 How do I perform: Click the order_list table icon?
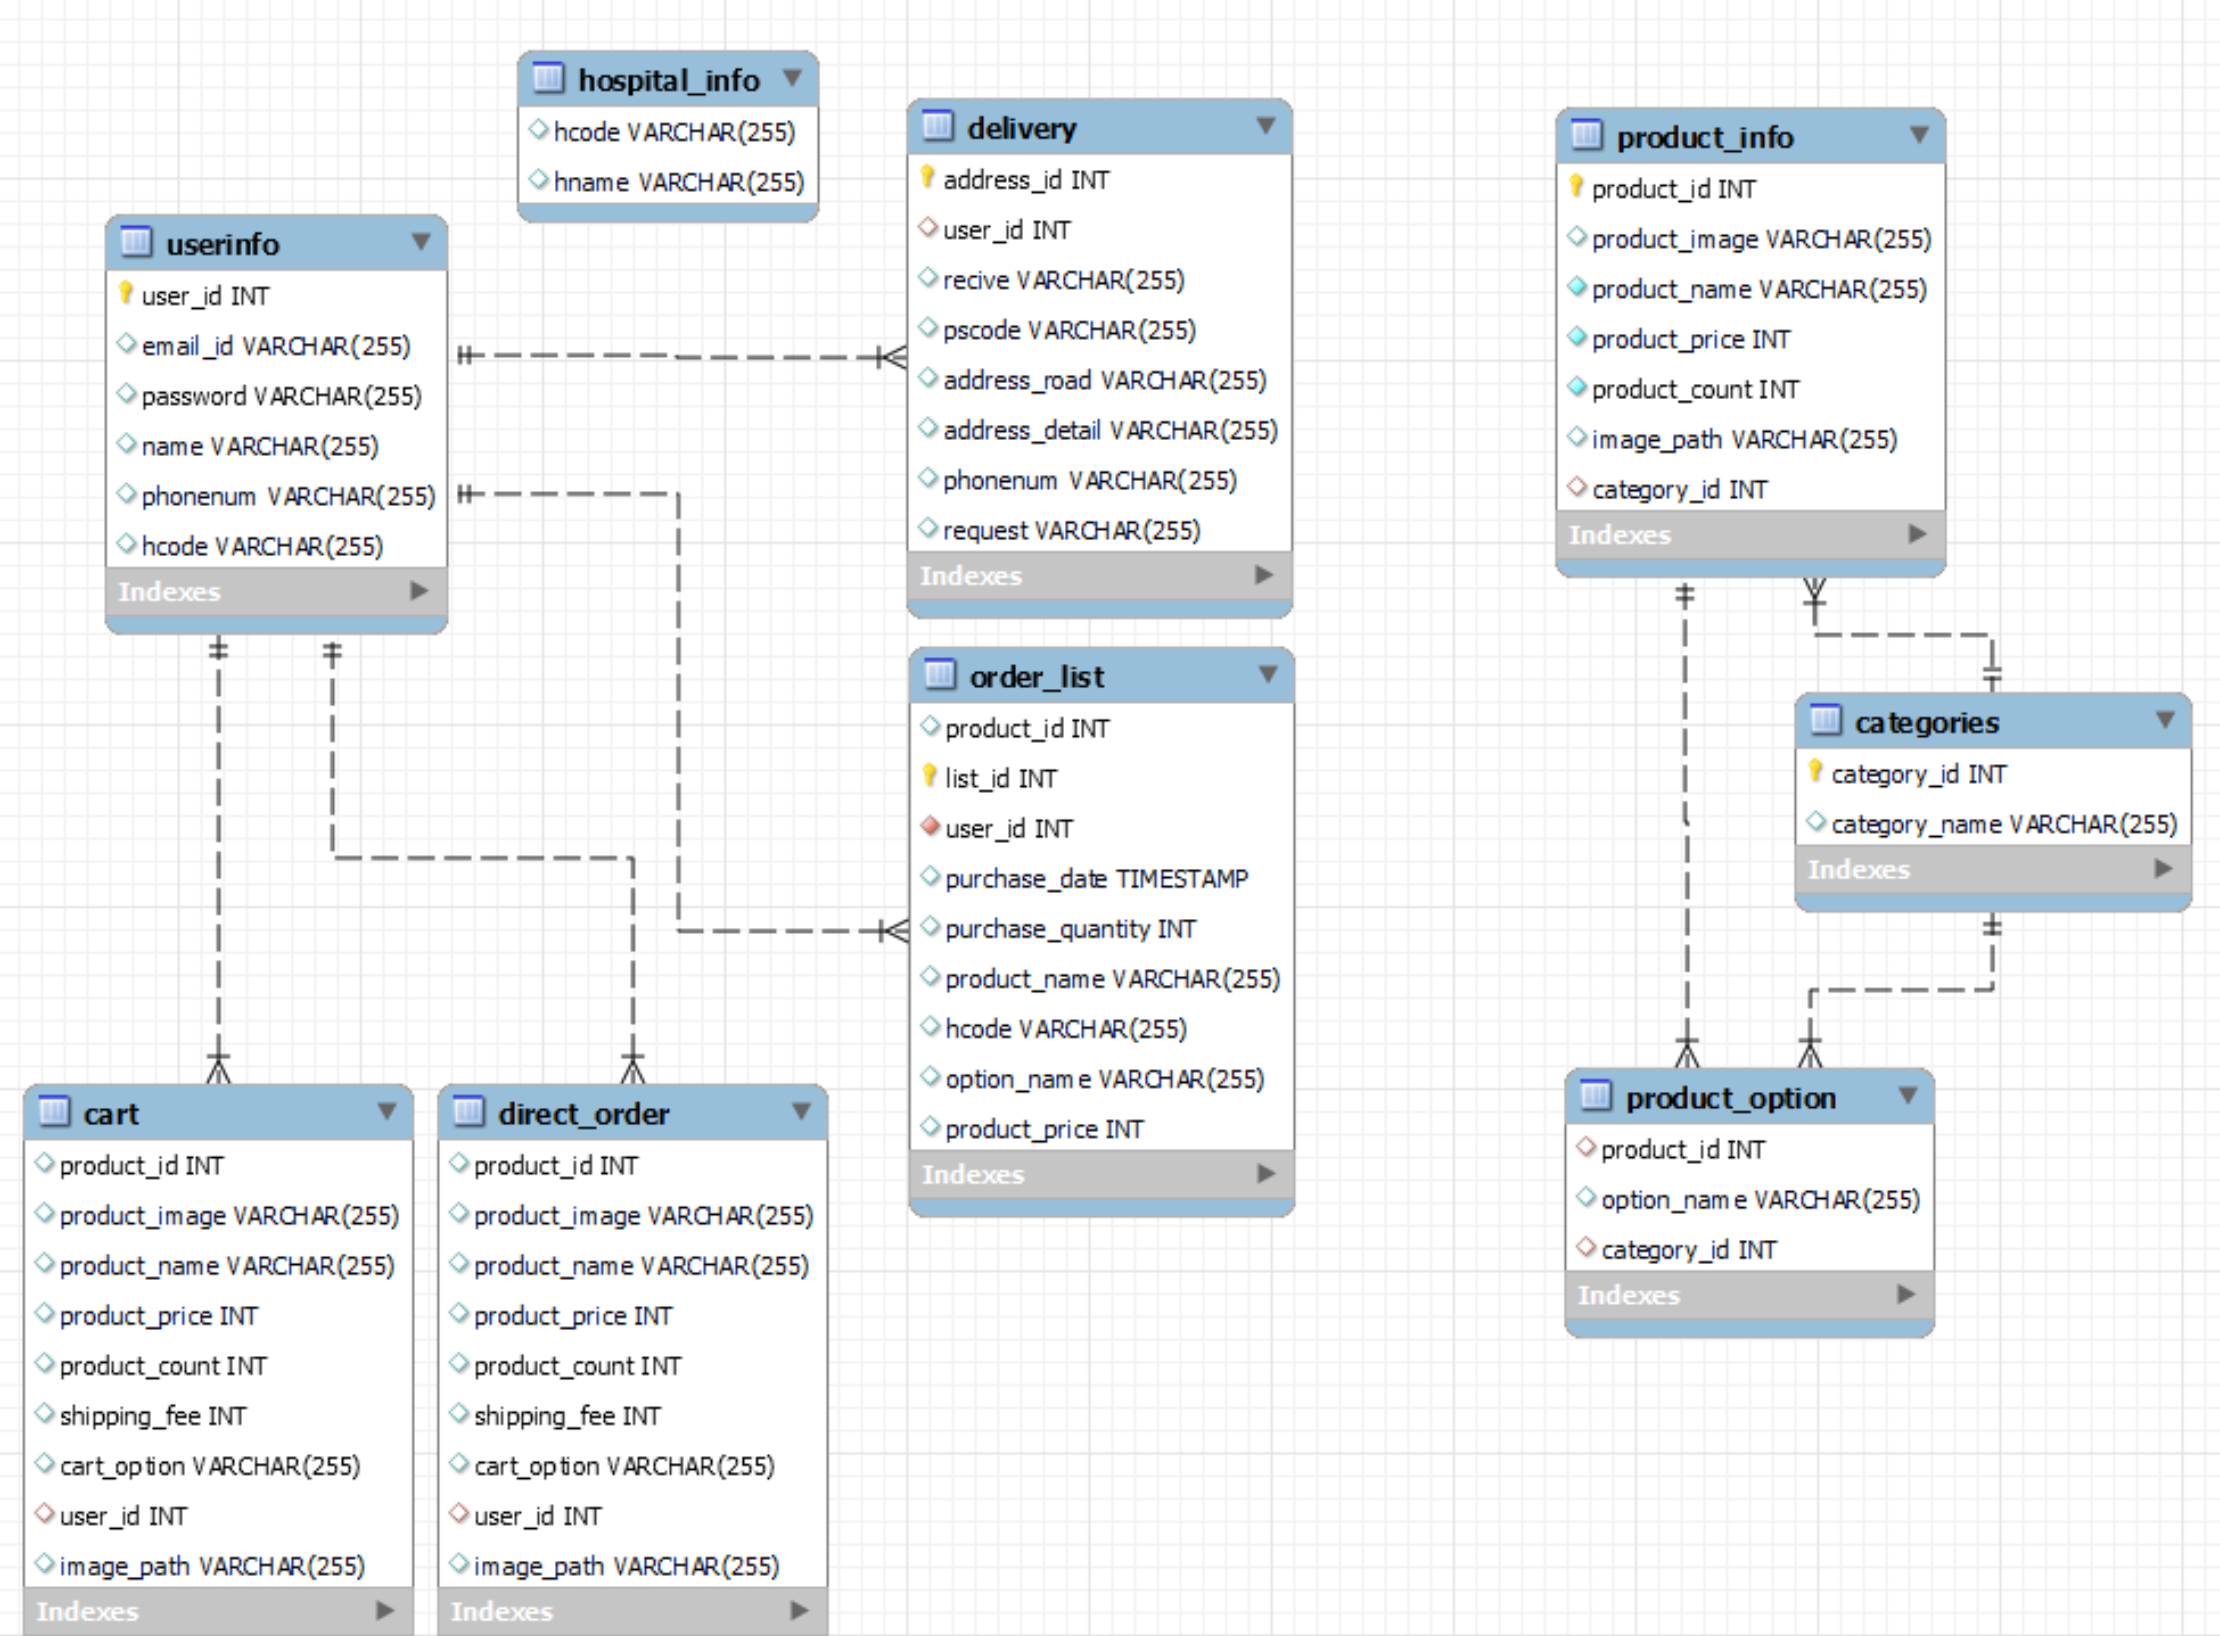click(939, 675)
